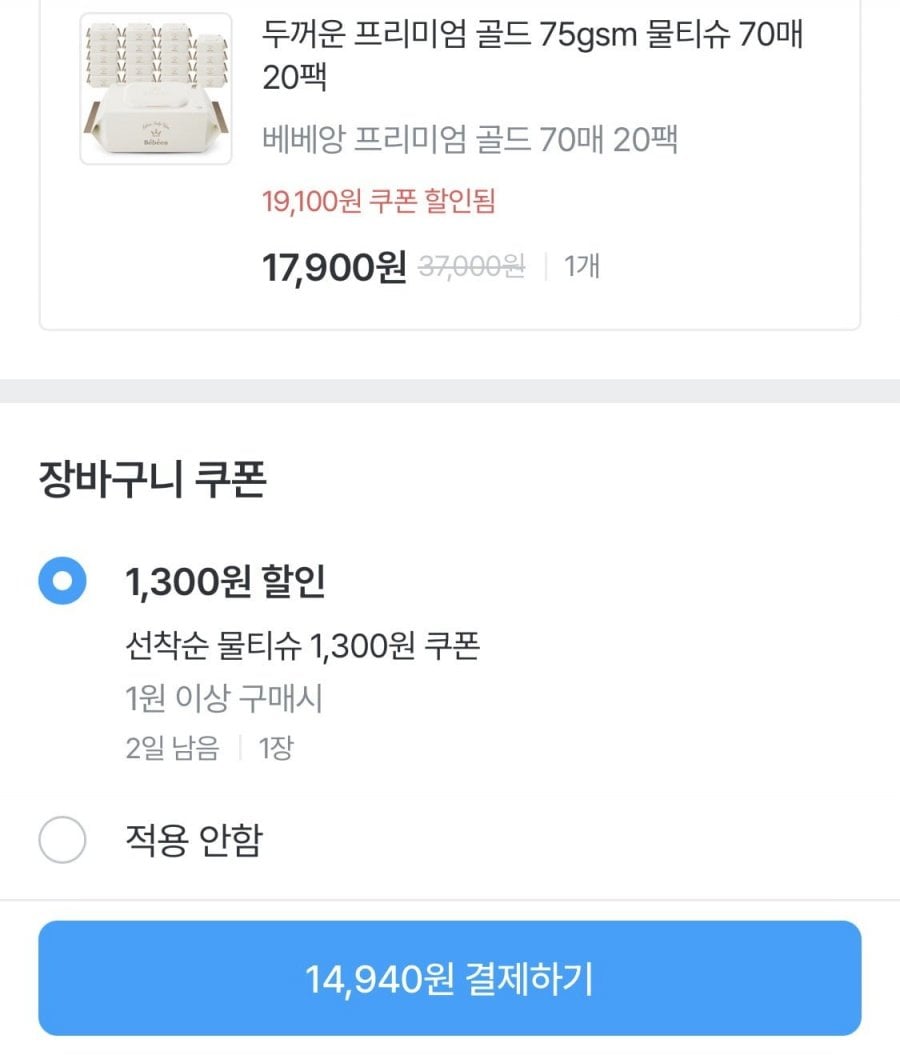Tap the 1원 이상 구매시 condition text

pyautogui.click(x=224, y=699)
